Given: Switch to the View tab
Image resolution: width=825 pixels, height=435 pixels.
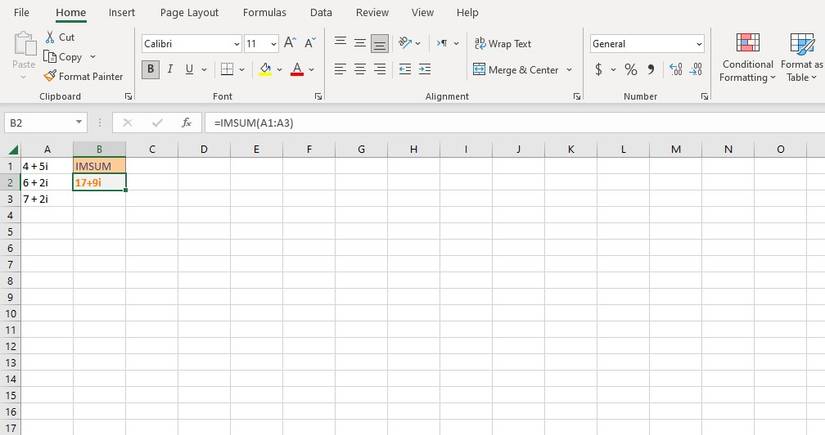Looking at the screenshot, I should tap(422, 13).
